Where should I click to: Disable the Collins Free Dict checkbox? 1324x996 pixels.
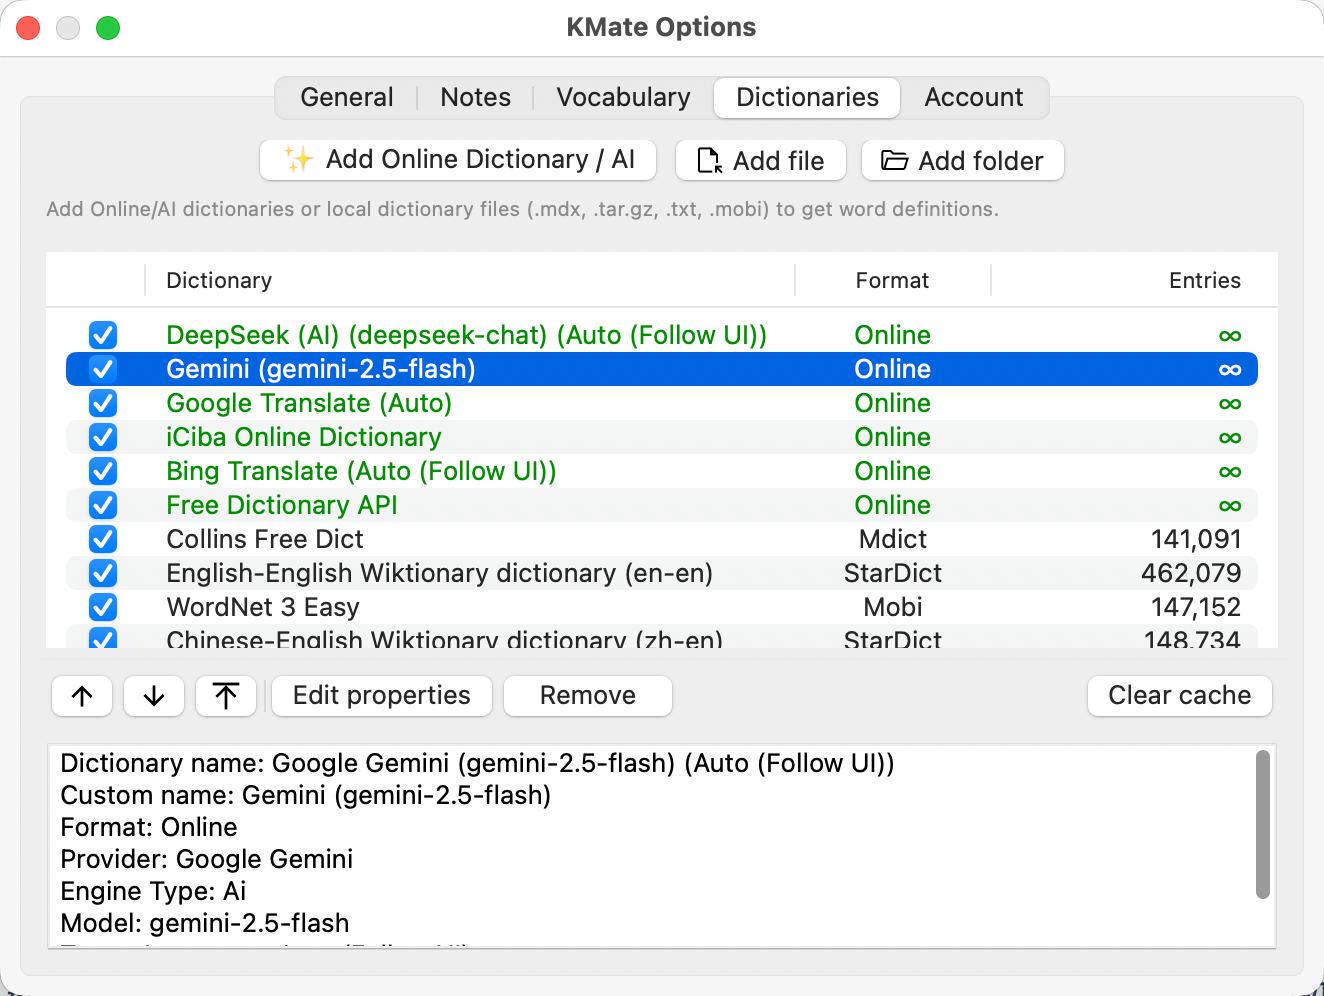(103, 539)
